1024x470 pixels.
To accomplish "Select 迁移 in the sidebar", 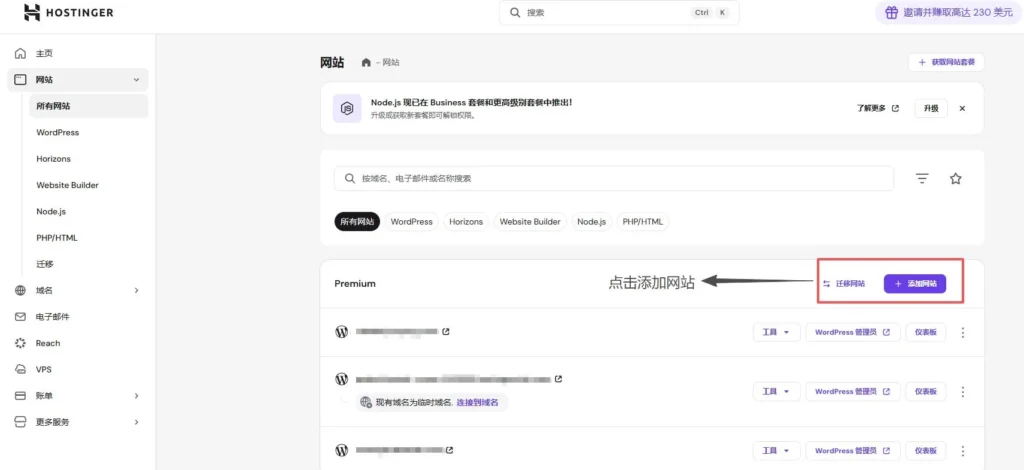I will click(x=44, y=264).
